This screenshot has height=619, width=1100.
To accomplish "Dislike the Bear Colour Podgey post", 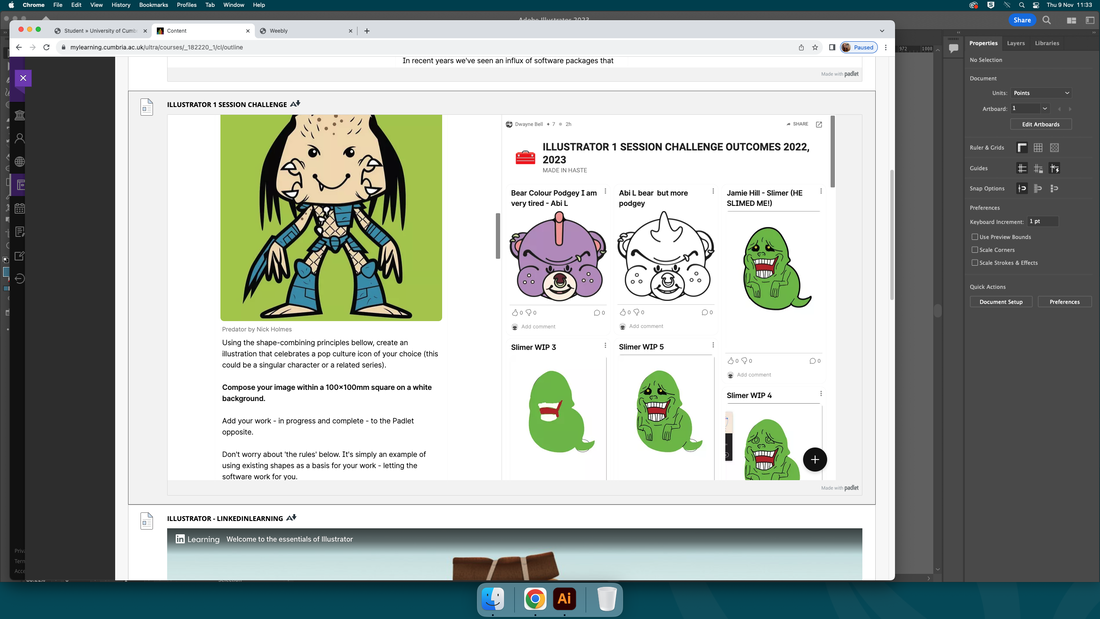I will tap(529, 312).
